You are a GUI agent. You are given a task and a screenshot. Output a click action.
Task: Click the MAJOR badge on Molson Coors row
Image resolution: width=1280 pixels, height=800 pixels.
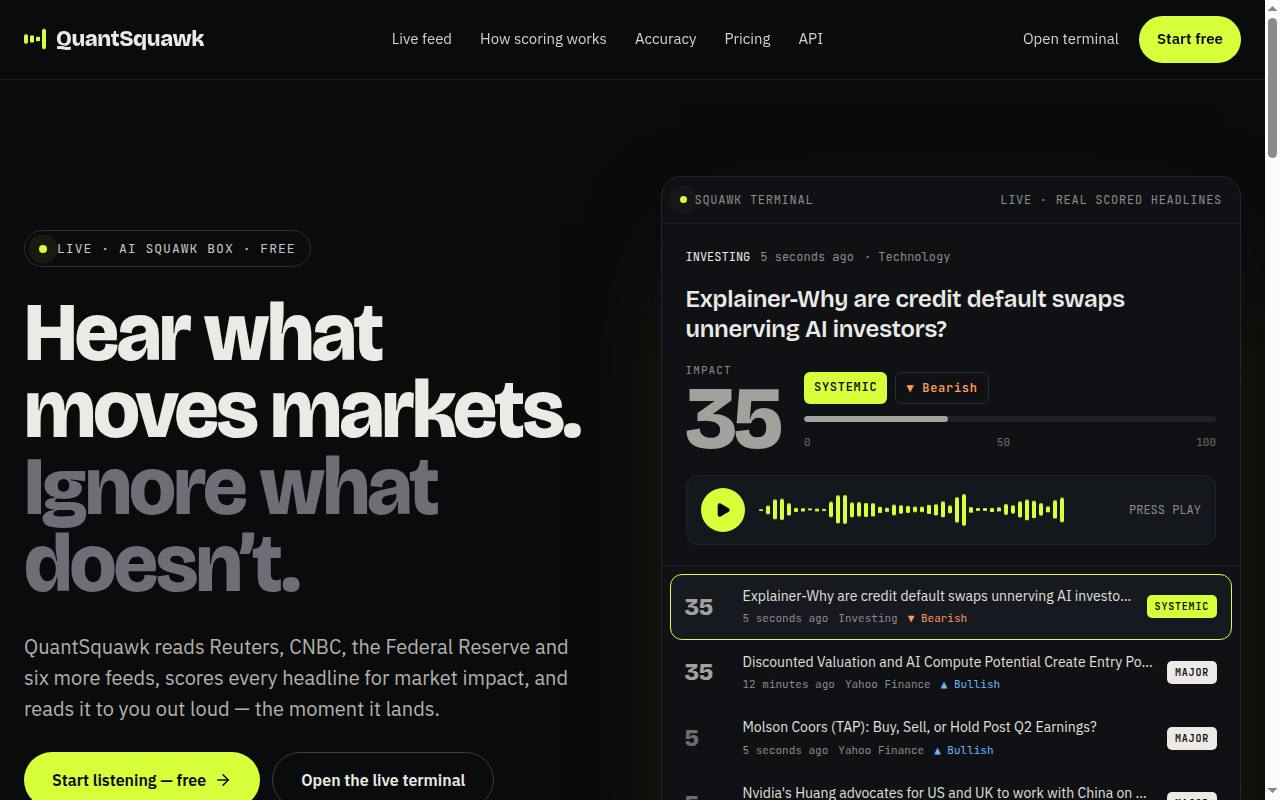[1192, 738]
